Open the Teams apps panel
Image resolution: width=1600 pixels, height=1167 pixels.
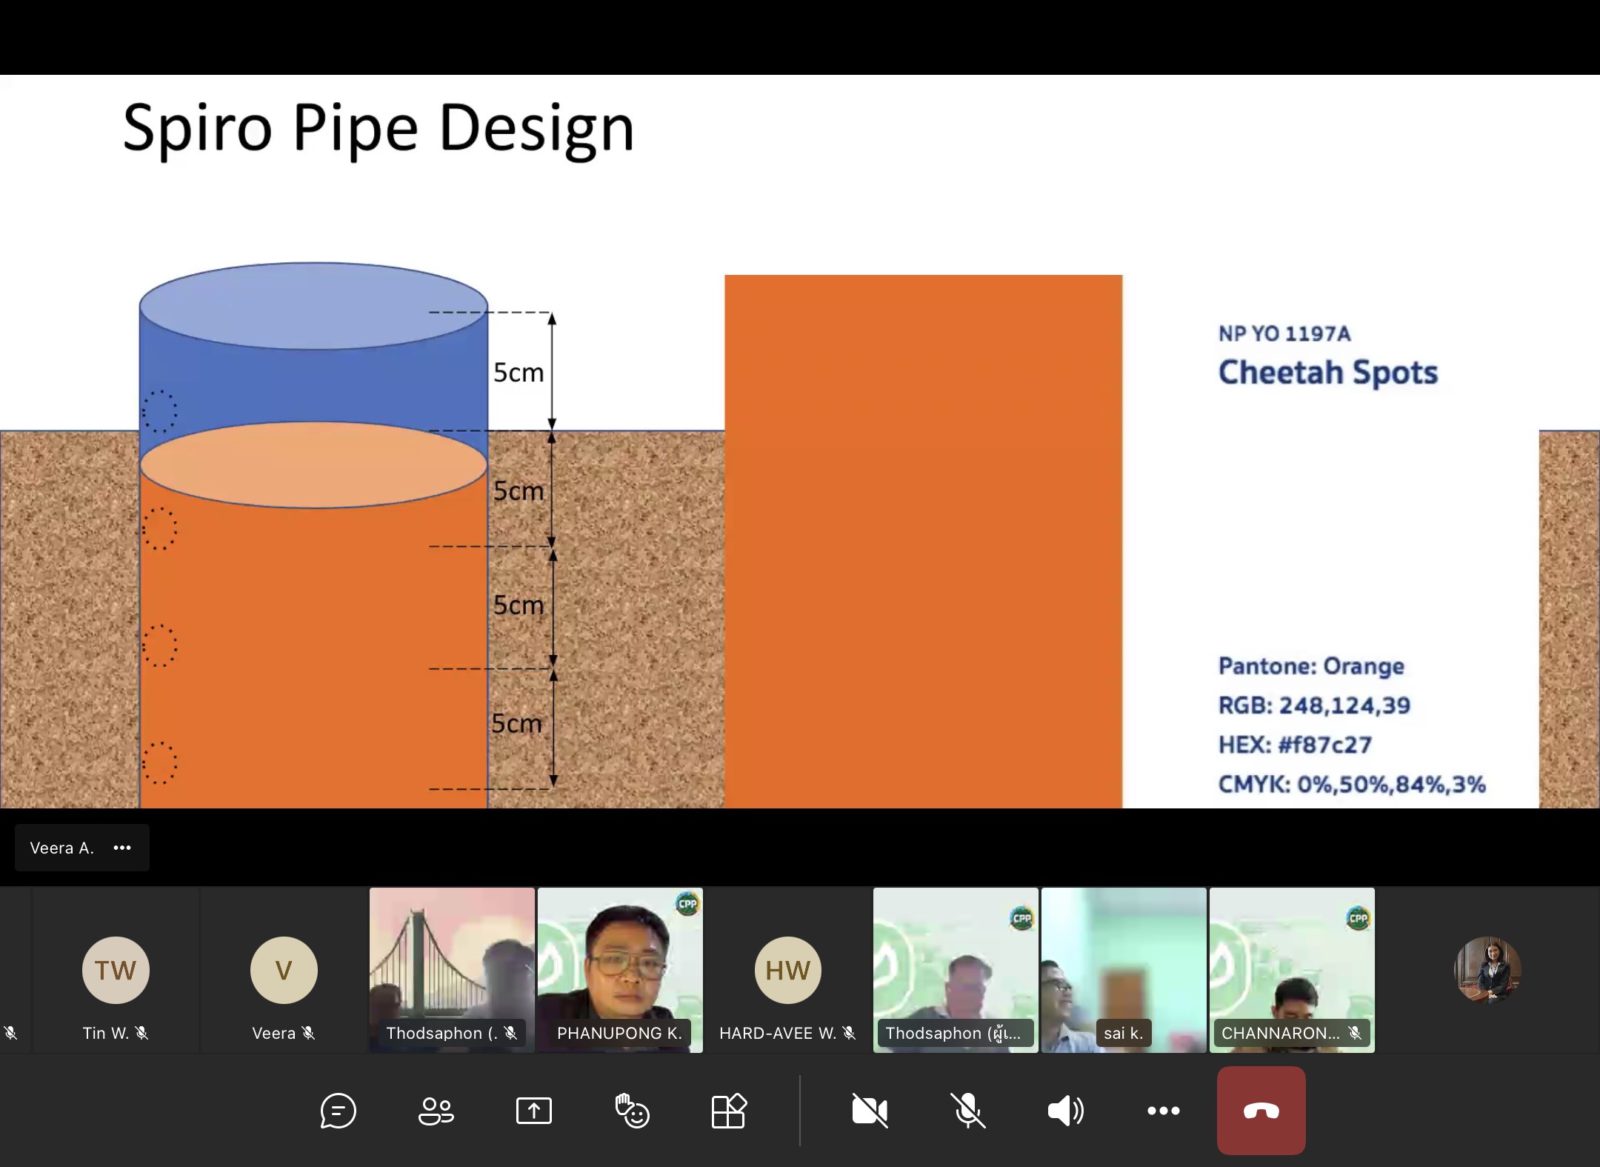729,1110
